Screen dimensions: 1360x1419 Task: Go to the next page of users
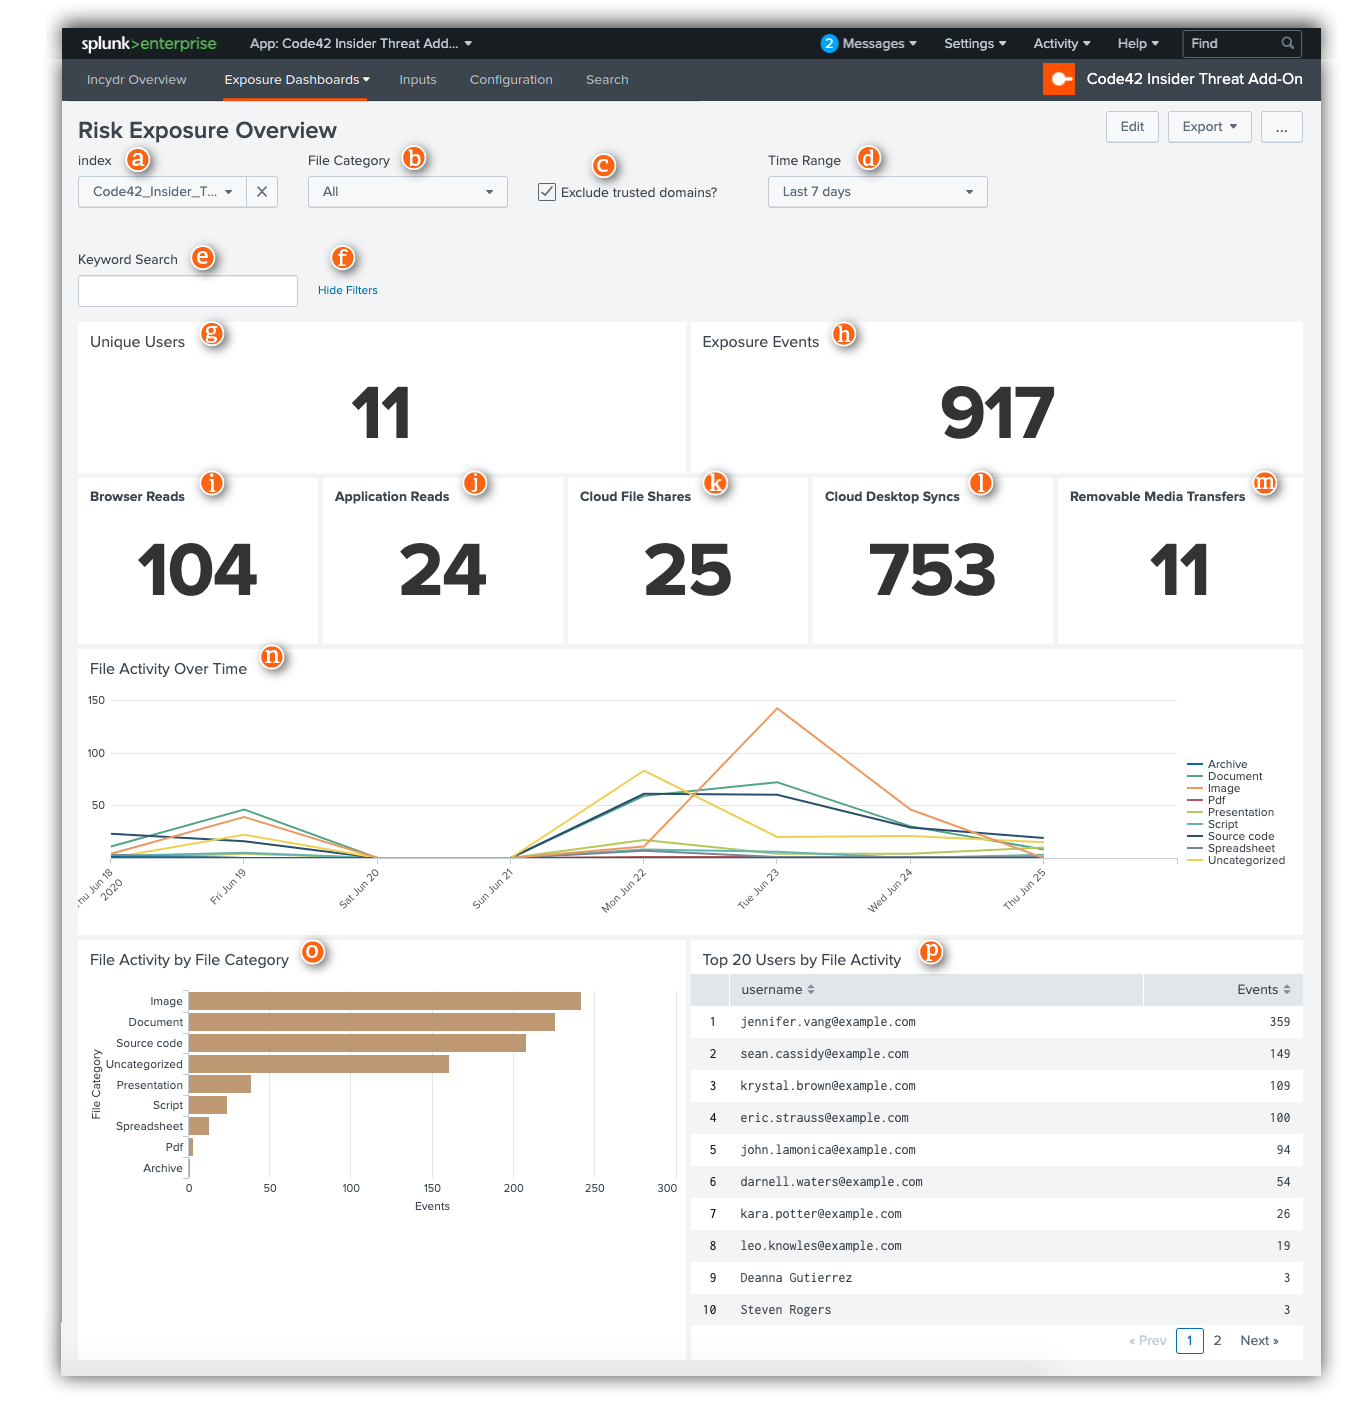click(x=1258, y=1340)
